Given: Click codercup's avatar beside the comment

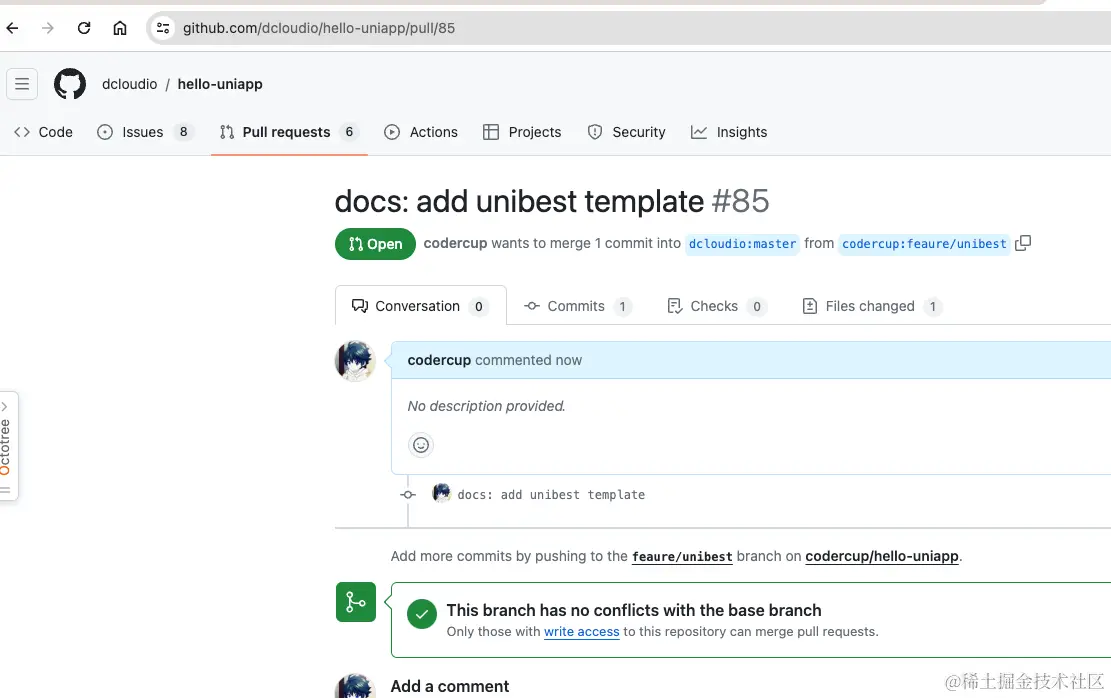Looking at the screenshot, I should tap(355, 361).
